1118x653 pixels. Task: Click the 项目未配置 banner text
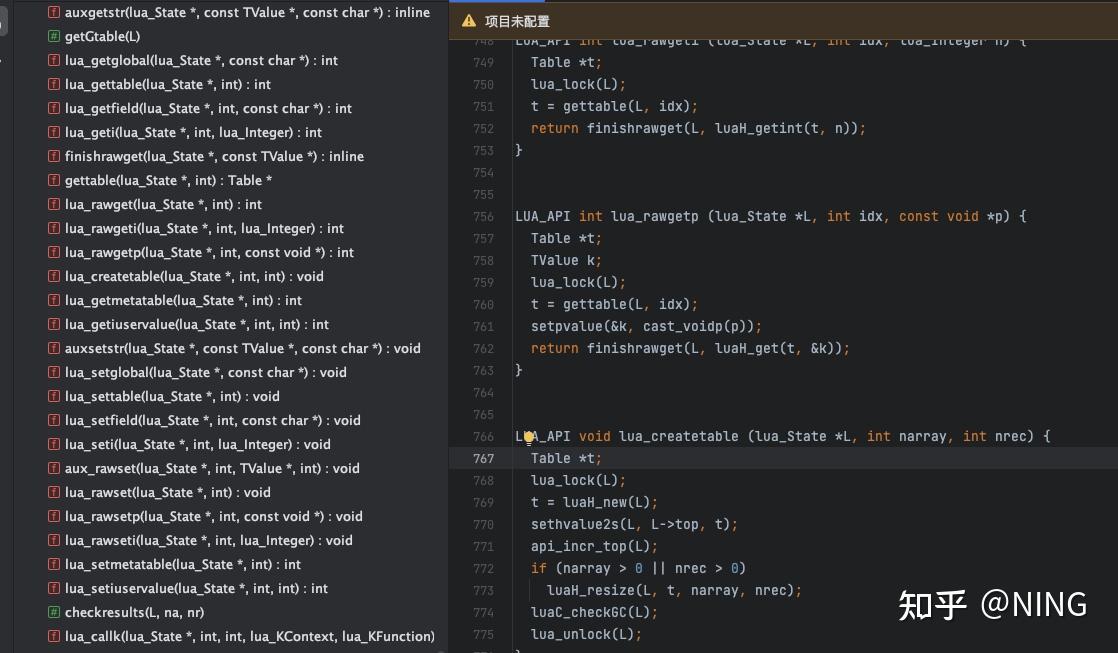pyautogui.click(x=517, y=21)
